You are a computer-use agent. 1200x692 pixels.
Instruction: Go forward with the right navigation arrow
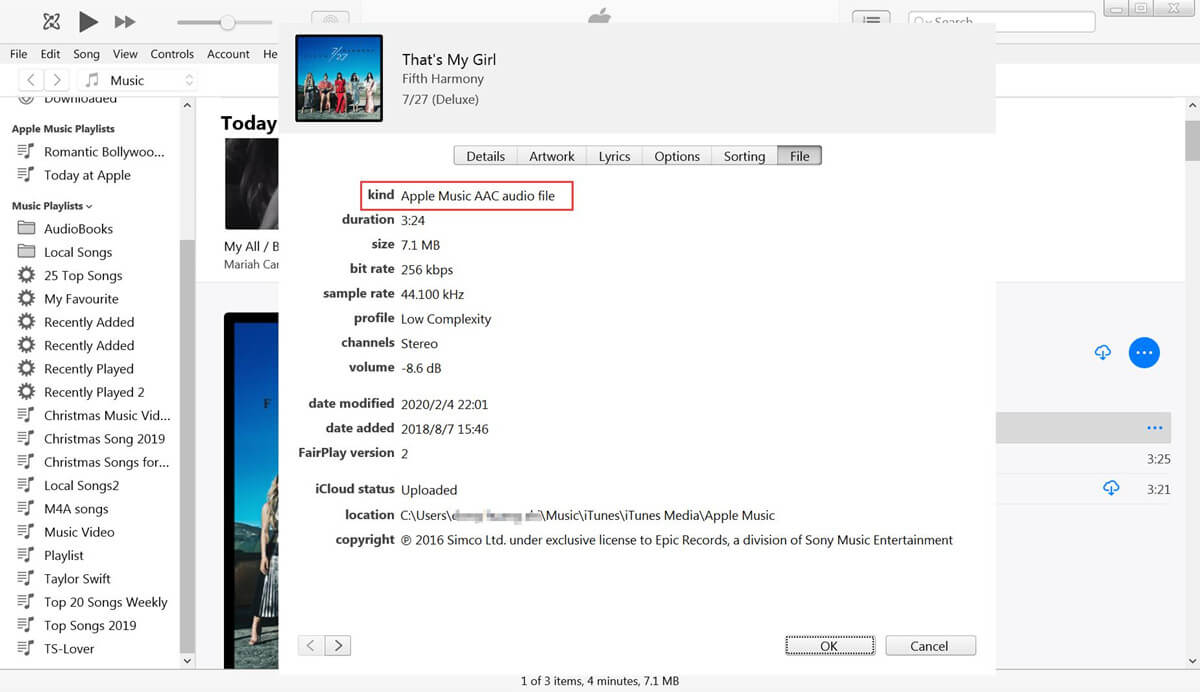tap(57, 80)
